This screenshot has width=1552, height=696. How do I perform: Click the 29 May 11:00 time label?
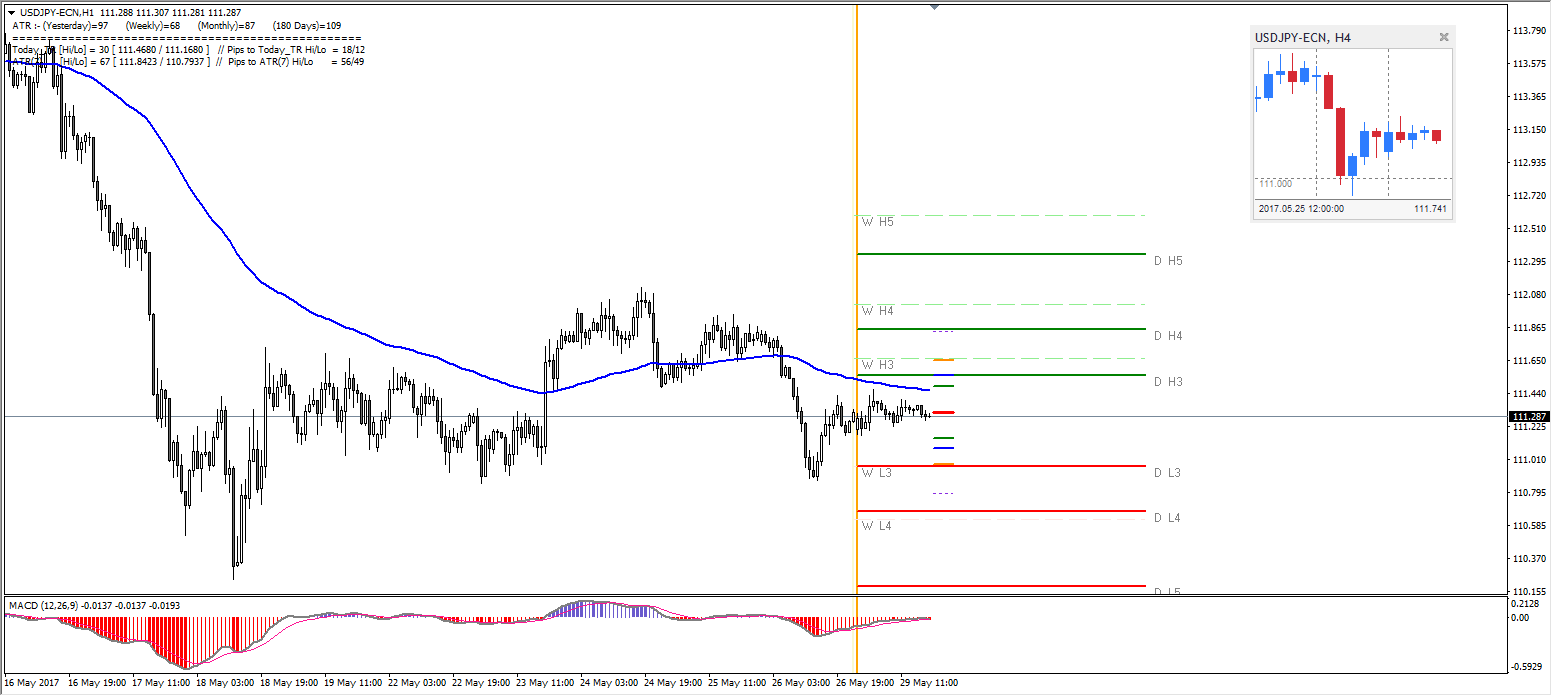[929, 684]
